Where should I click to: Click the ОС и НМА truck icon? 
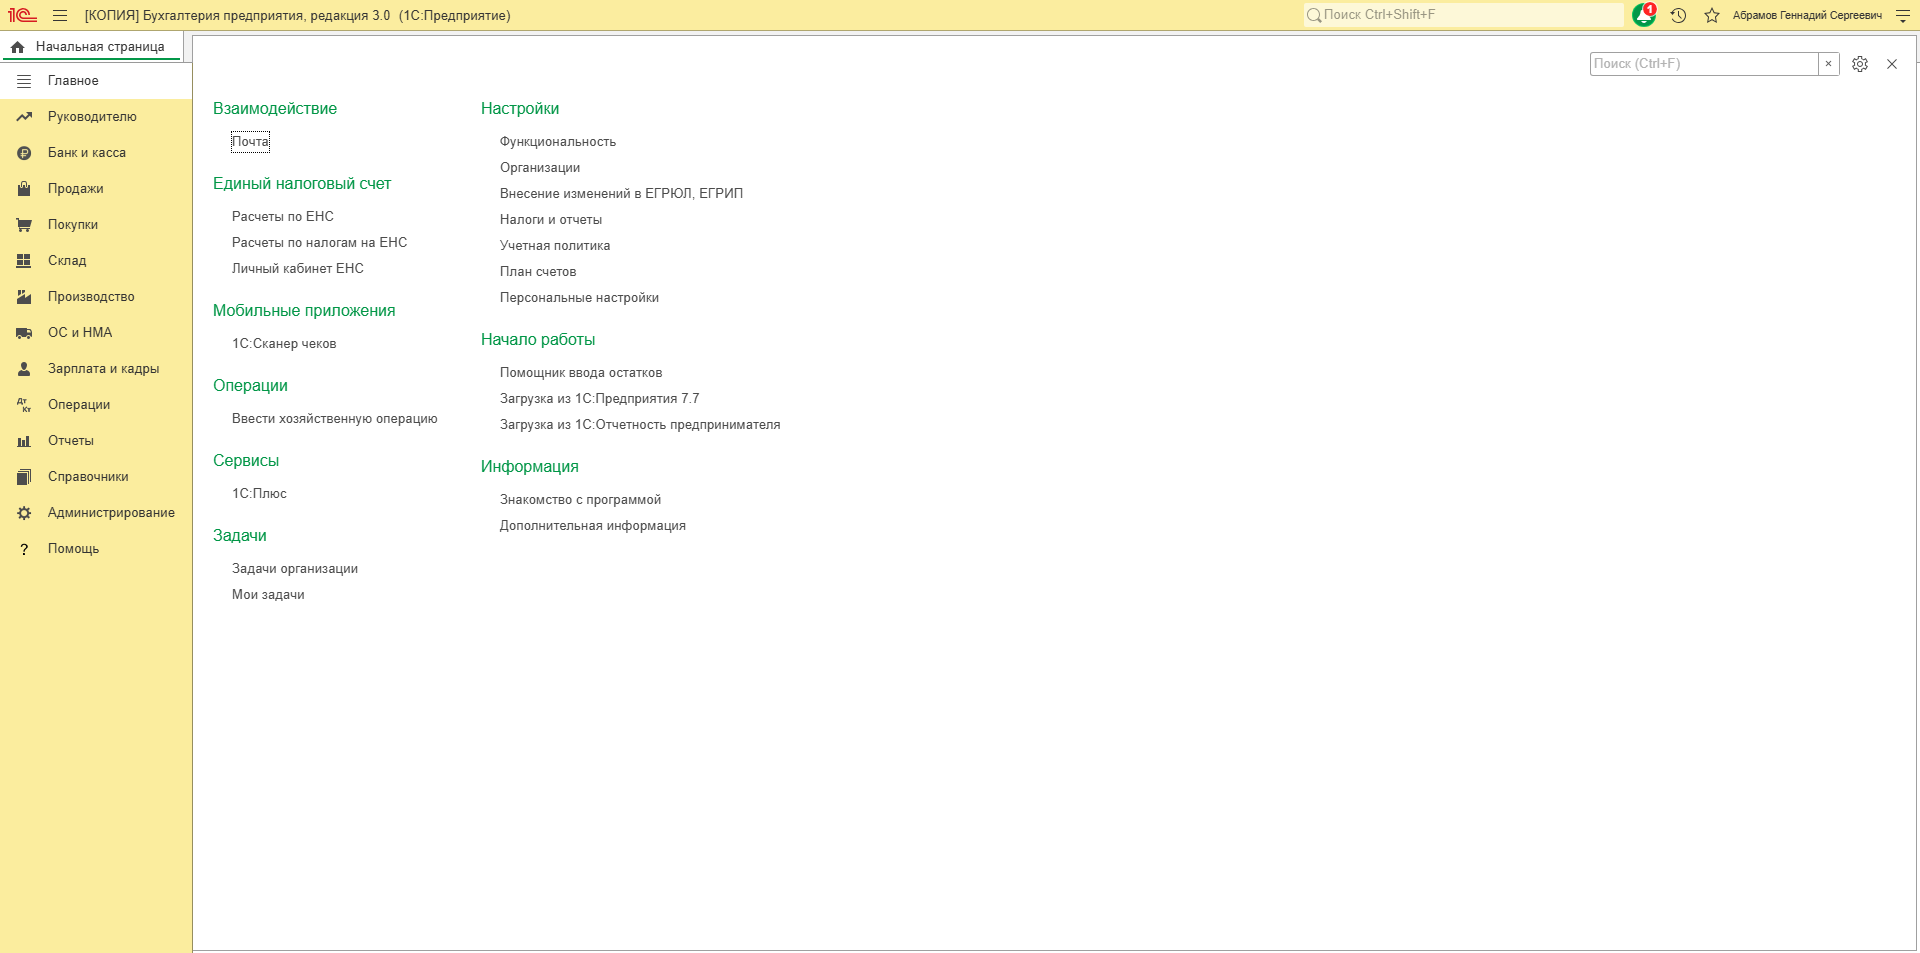pos(24,333)
